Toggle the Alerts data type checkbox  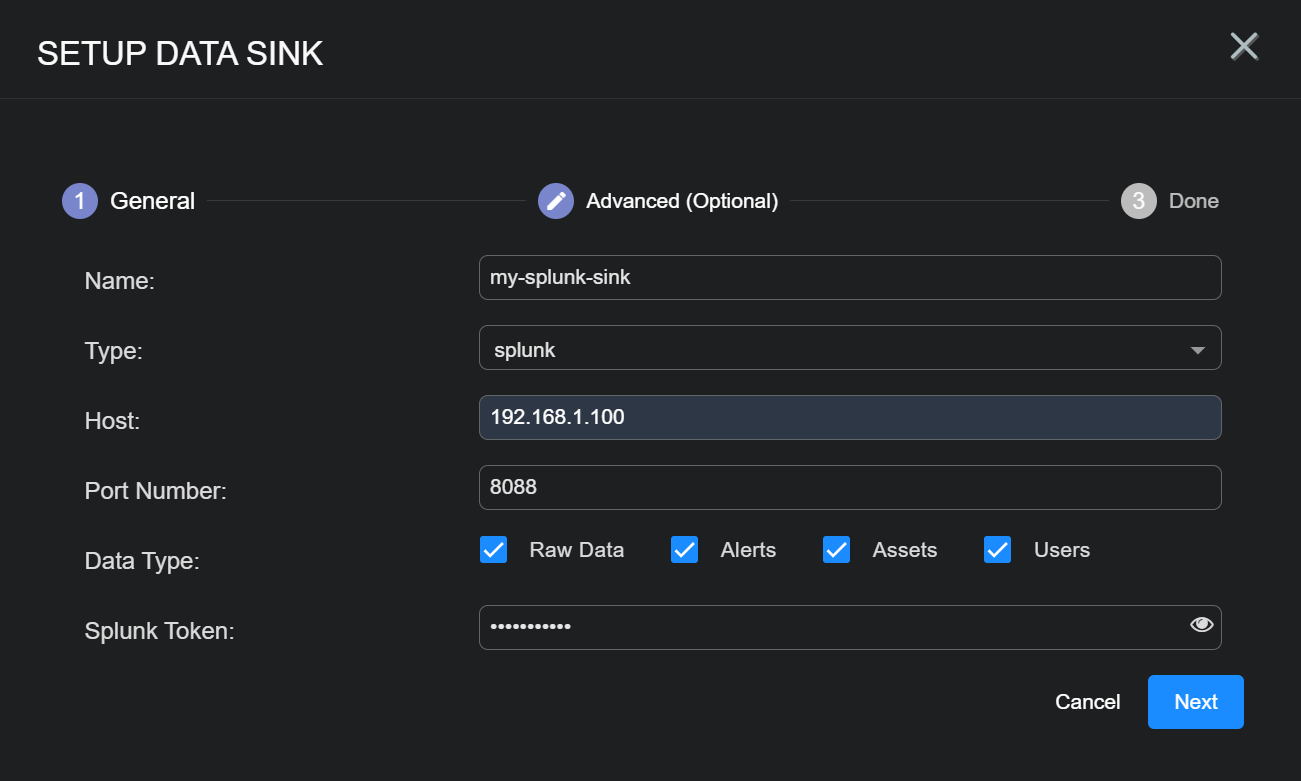tap(684, 550)
